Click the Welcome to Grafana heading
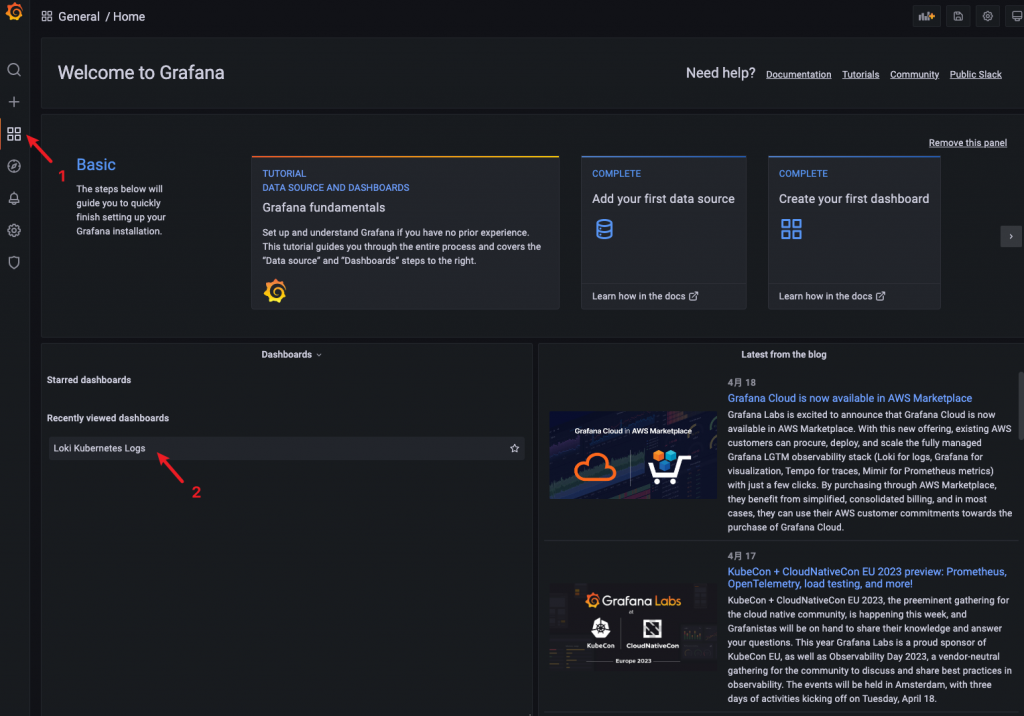The width and height of the screenshot is (1024, 716). point(141,73)
